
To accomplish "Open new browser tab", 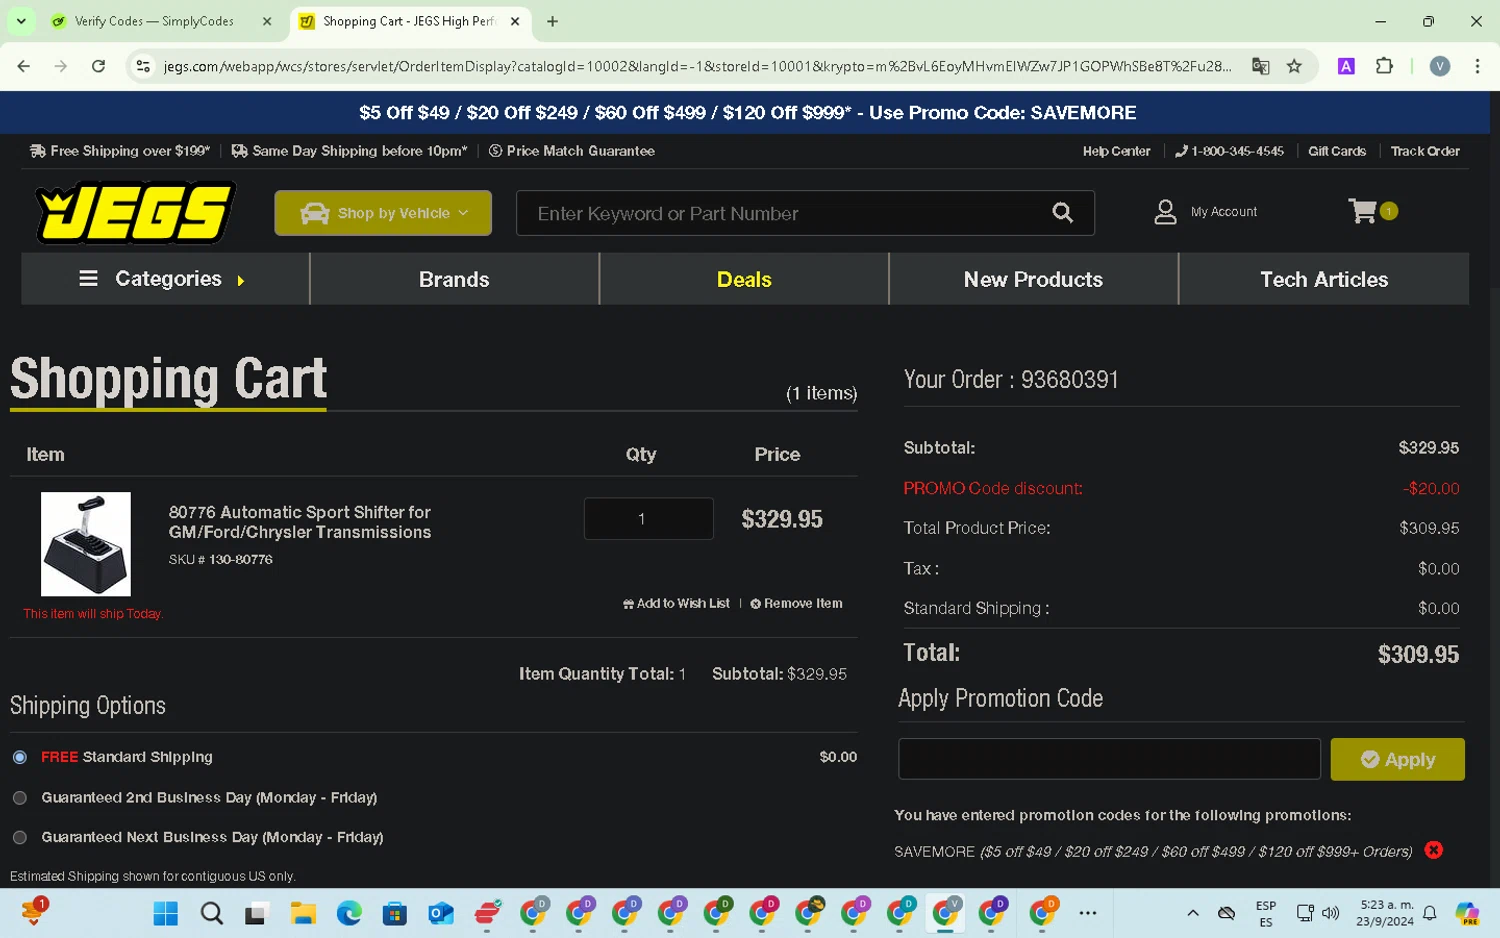I will [552, 21].
